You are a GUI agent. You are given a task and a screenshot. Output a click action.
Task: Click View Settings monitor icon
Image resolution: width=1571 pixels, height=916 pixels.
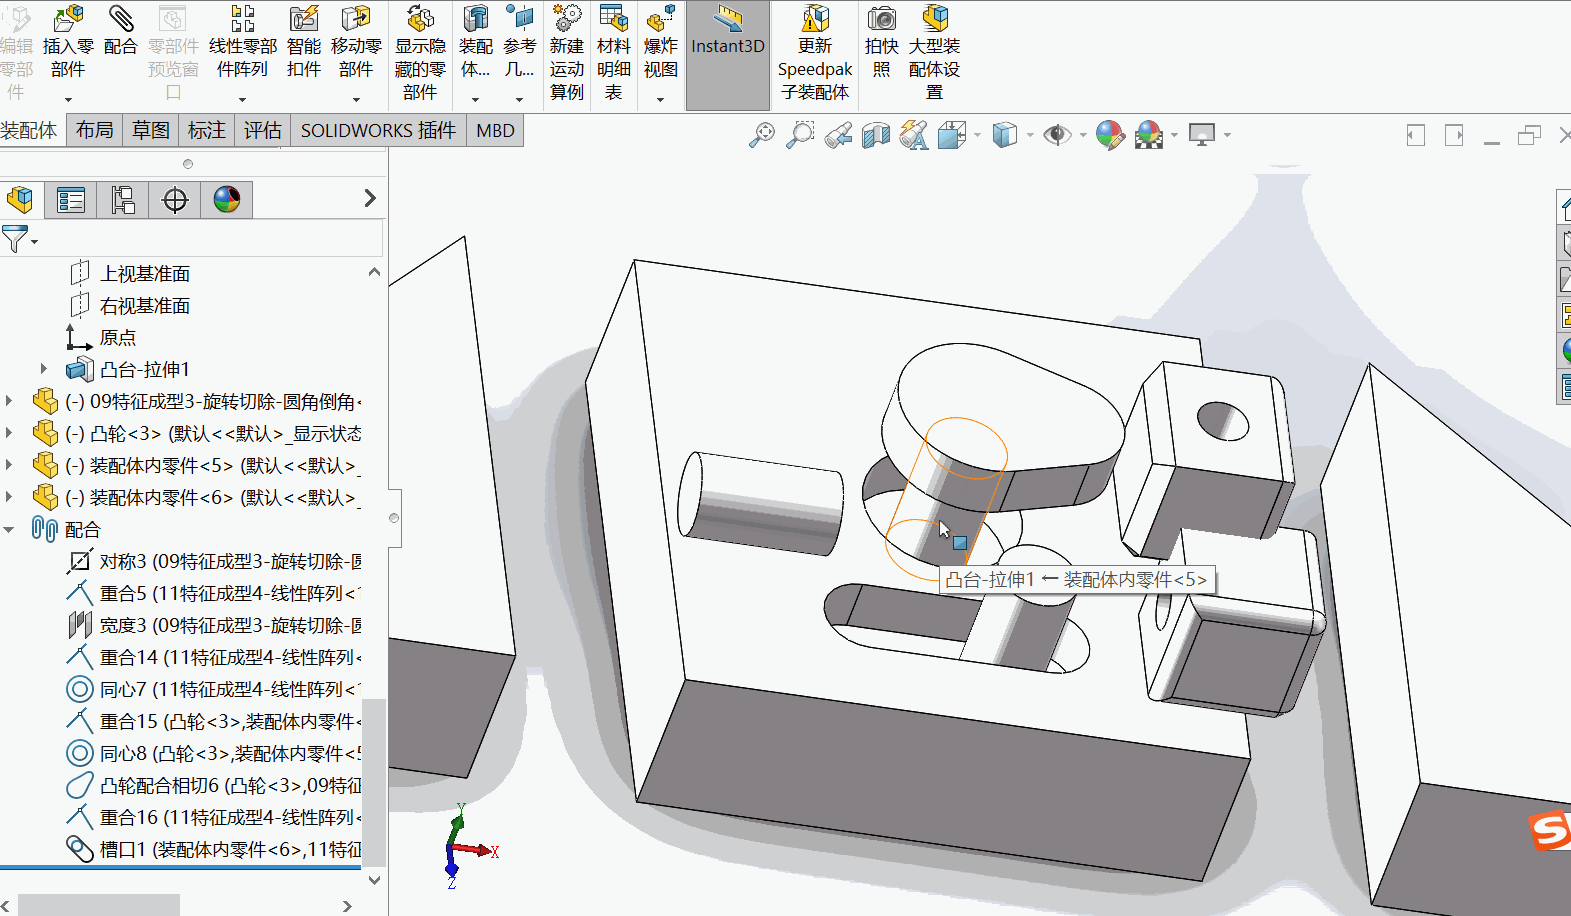tap(1202, 134)
